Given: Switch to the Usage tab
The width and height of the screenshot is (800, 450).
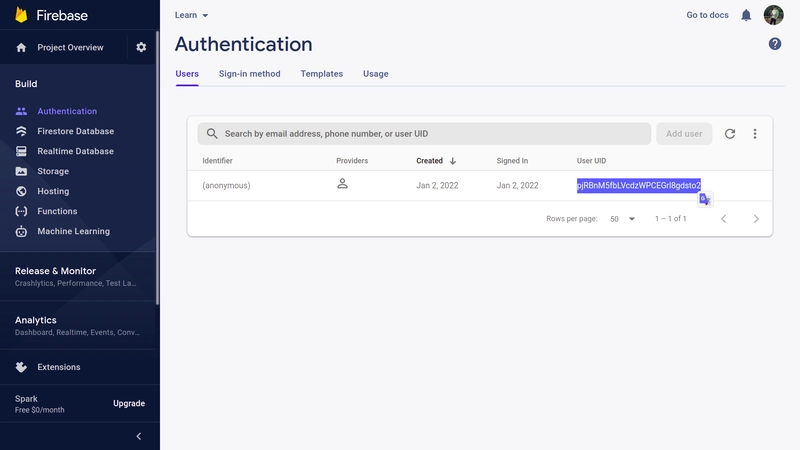Looking at the screenshot, I should (376, 74).
